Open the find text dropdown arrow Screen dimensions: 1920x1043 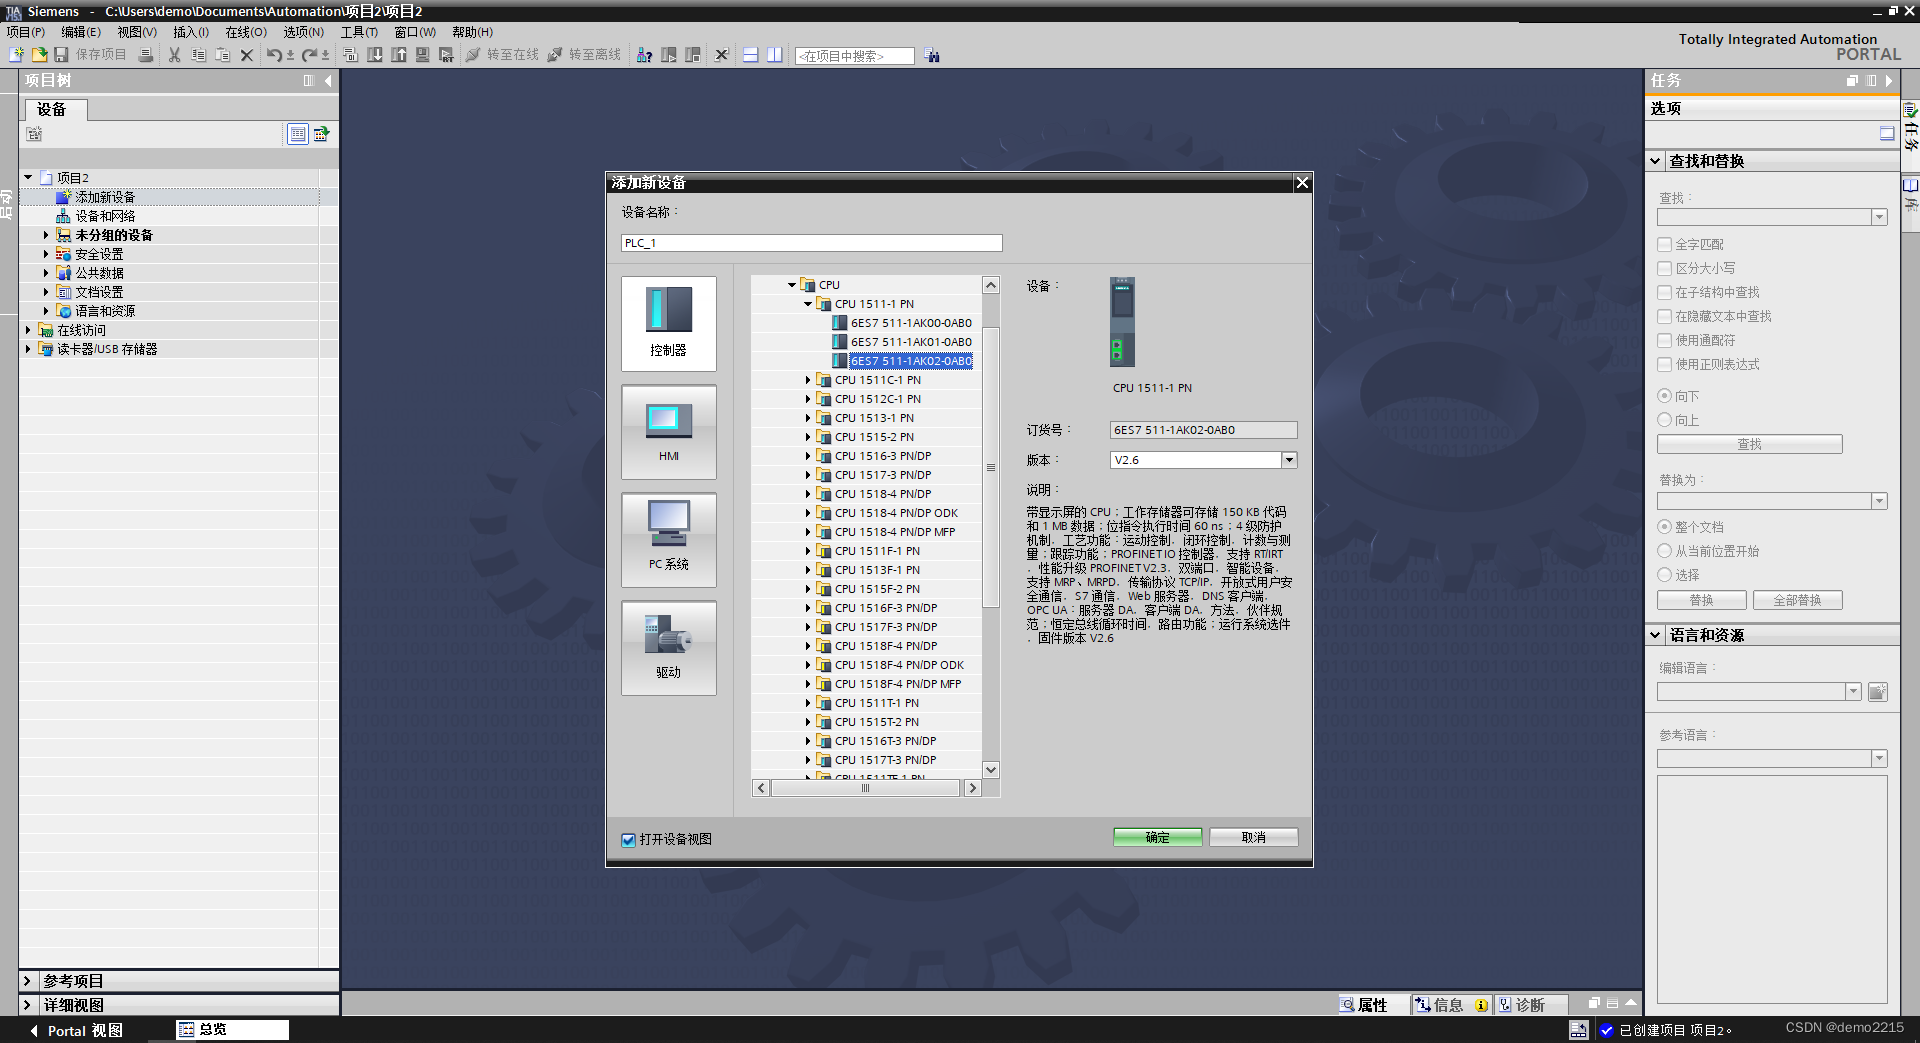click(1879, 217)
